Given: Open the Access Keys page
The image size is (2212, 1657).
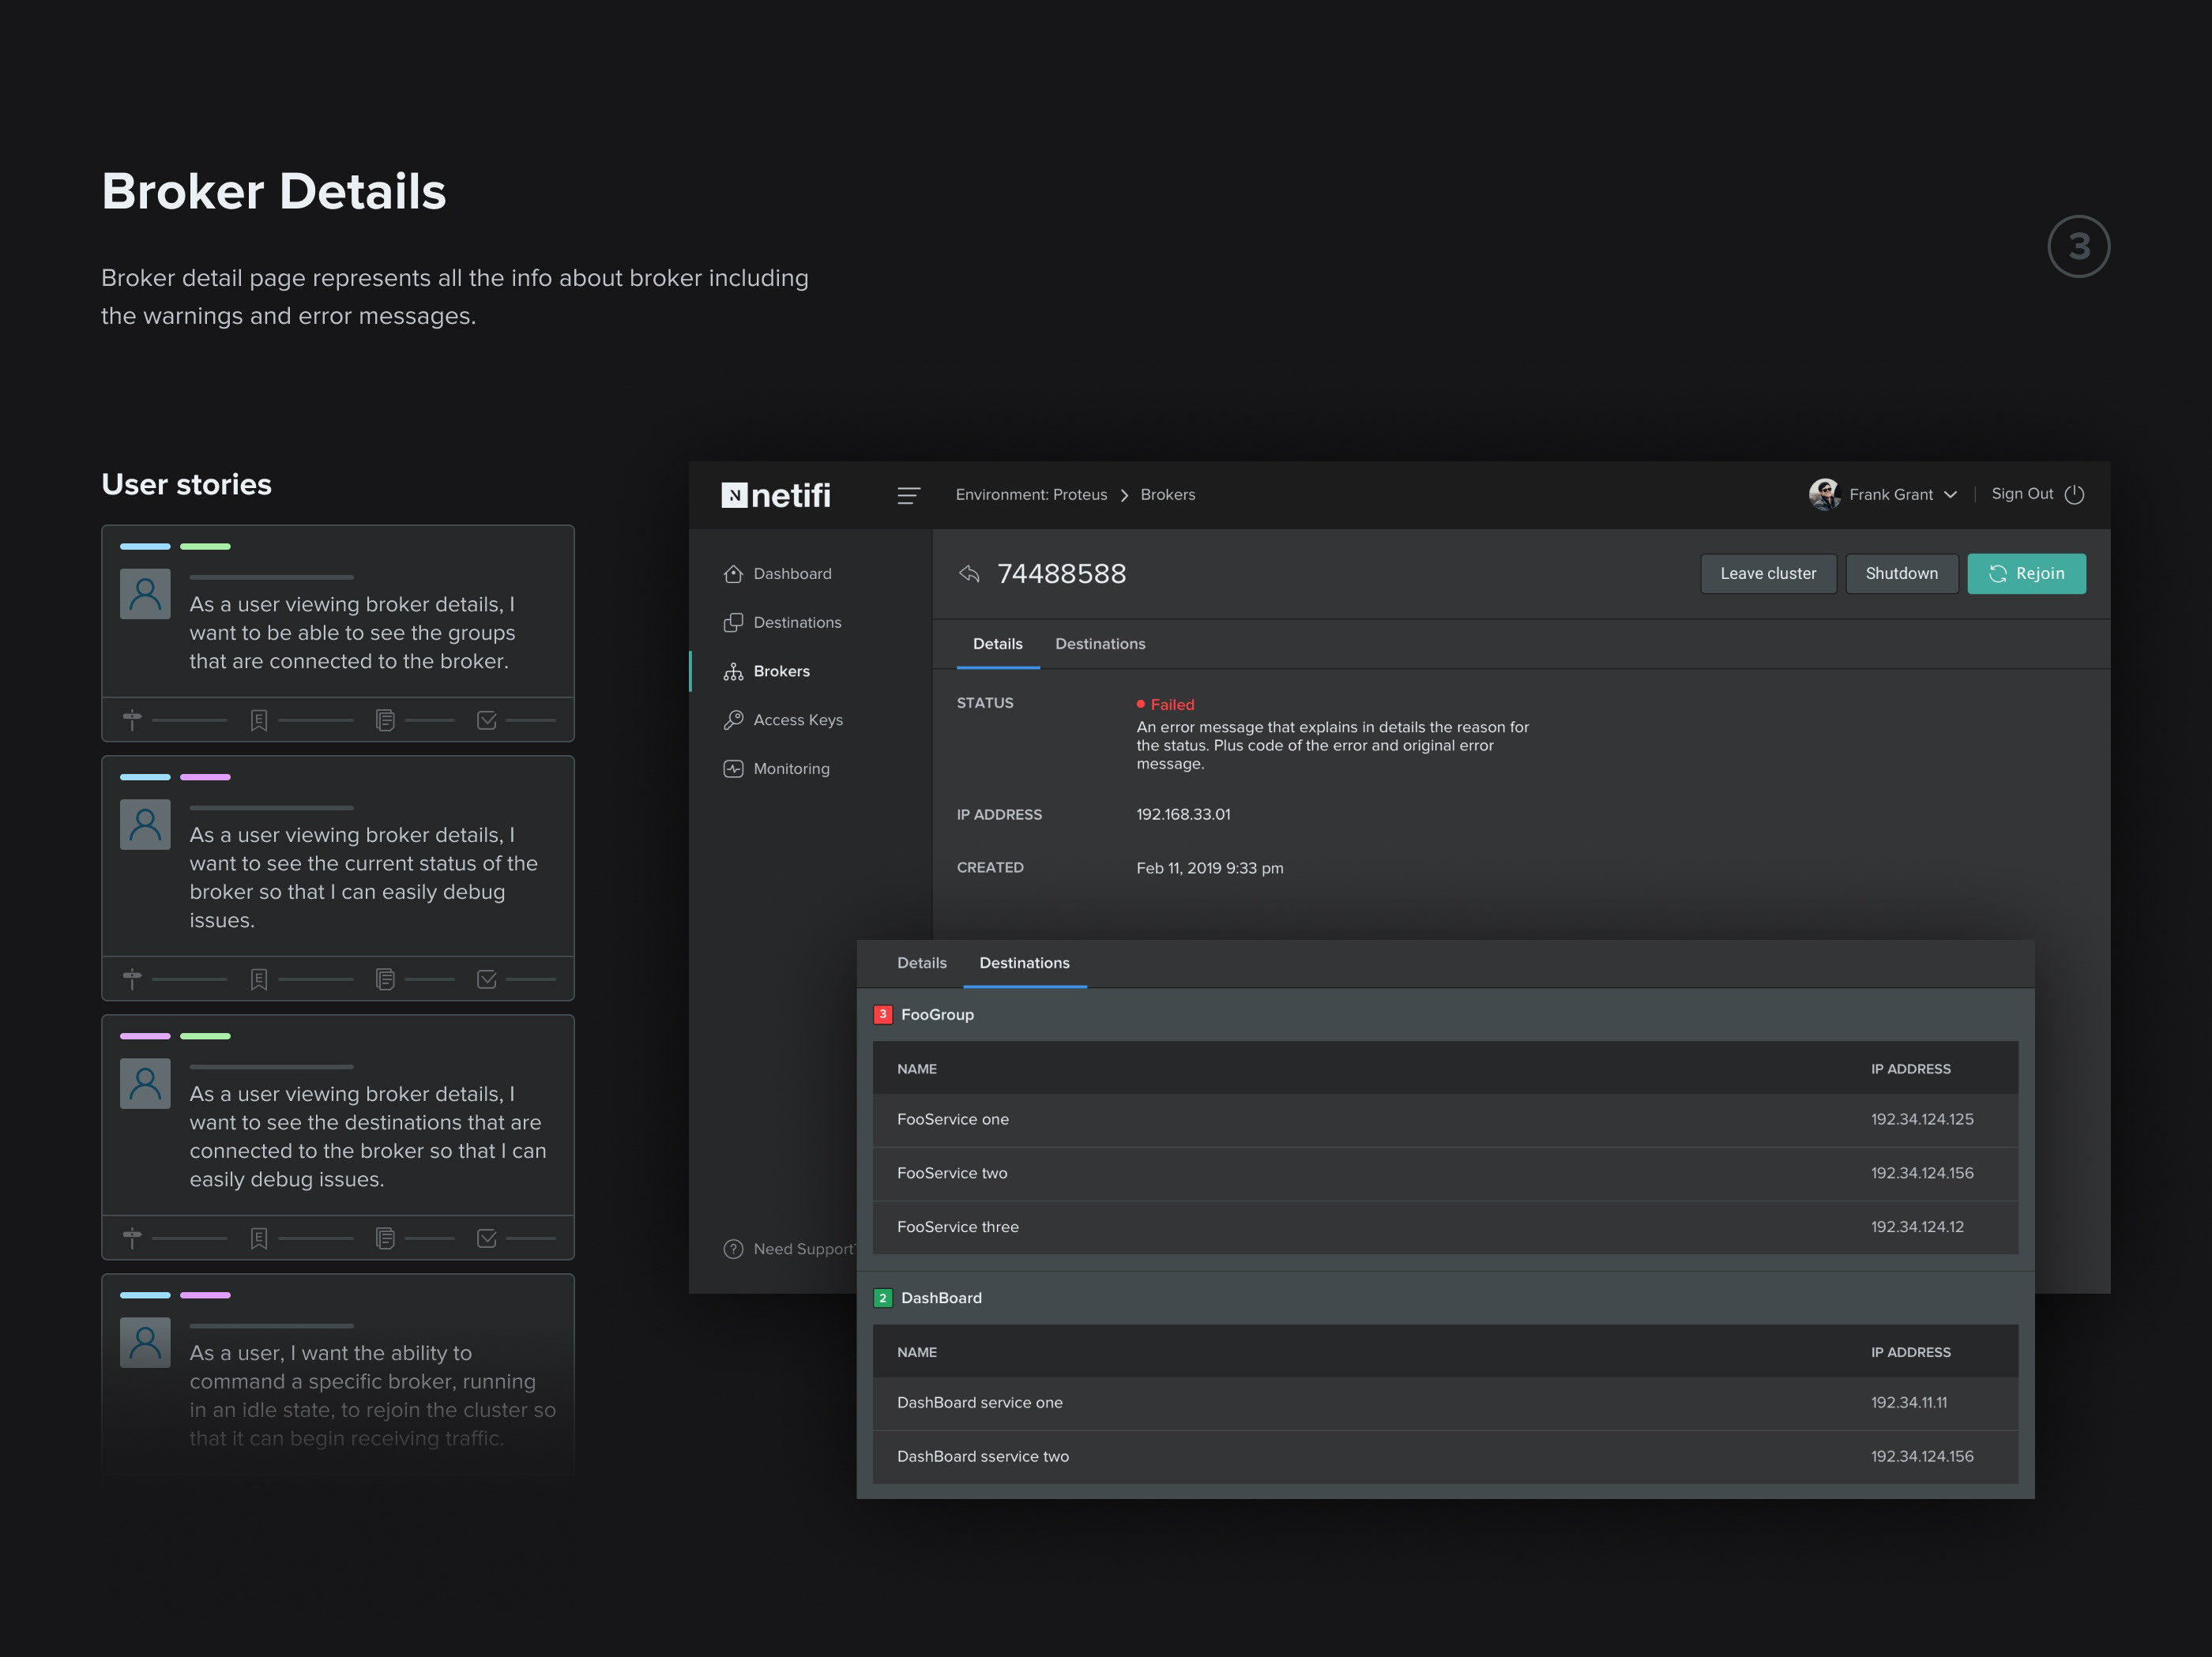Looking at the screenshot, I should (797, 720).
